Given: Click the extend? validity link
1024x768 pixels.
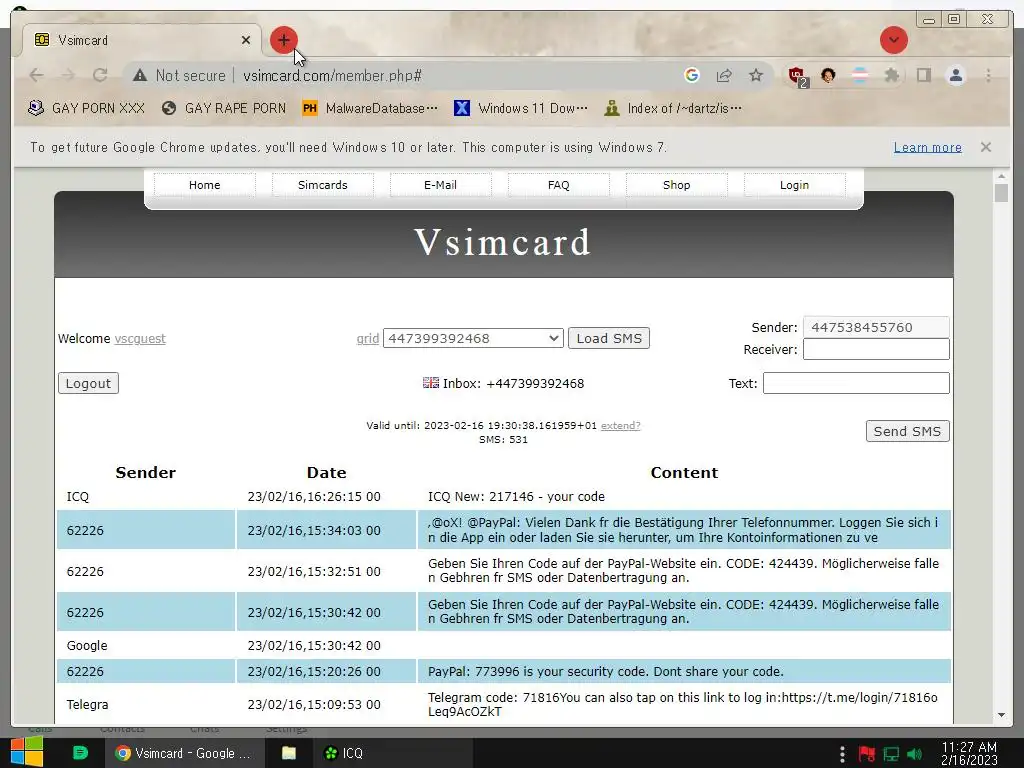Looking at the screenshot, I should 620,426.
